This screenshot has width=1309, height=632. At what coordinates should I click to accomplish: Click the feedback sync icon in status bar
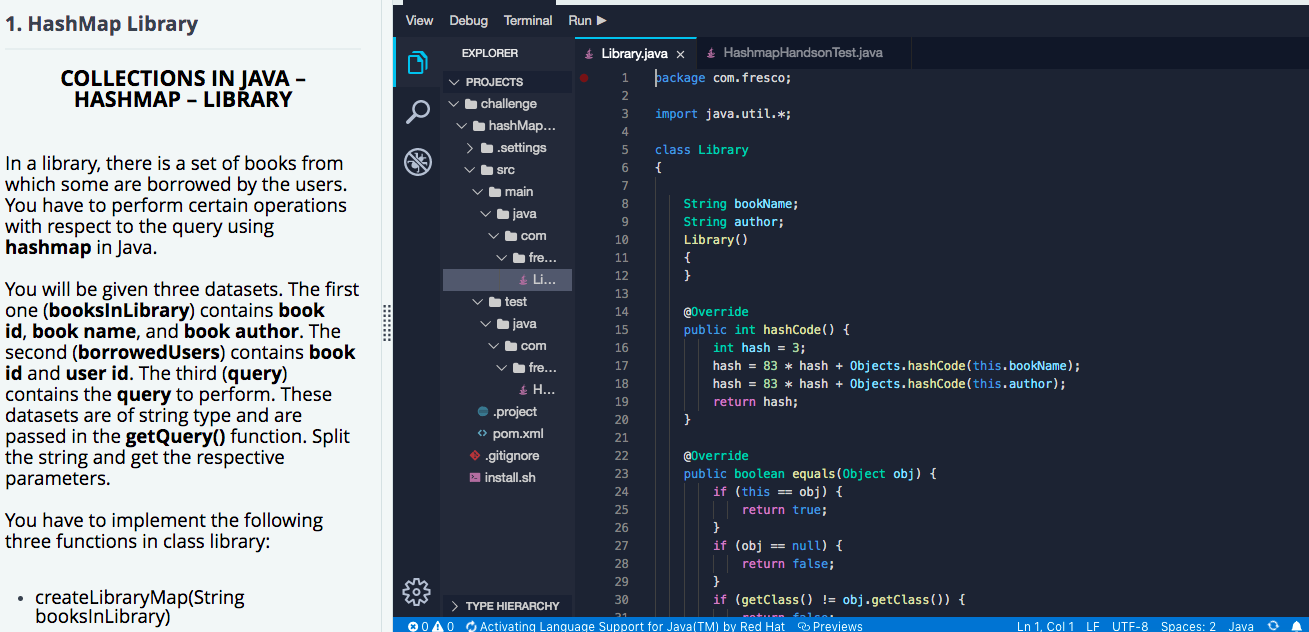1272,626
